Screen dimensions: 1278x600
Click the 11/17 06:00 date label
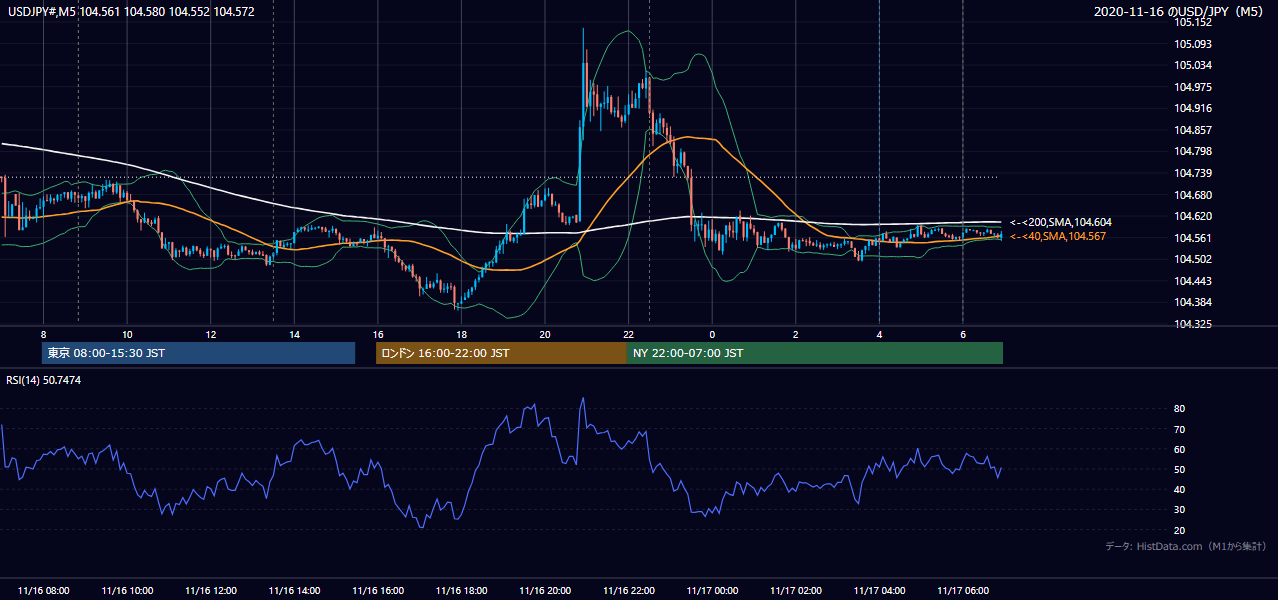tap(963, 591)
